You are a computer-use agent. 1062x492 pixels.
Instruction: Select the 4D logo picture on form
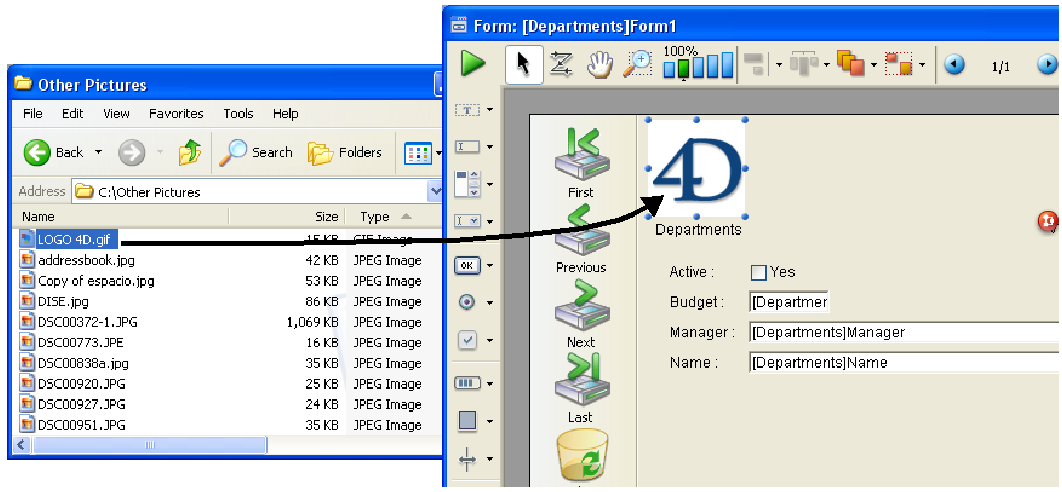point(696,168)
